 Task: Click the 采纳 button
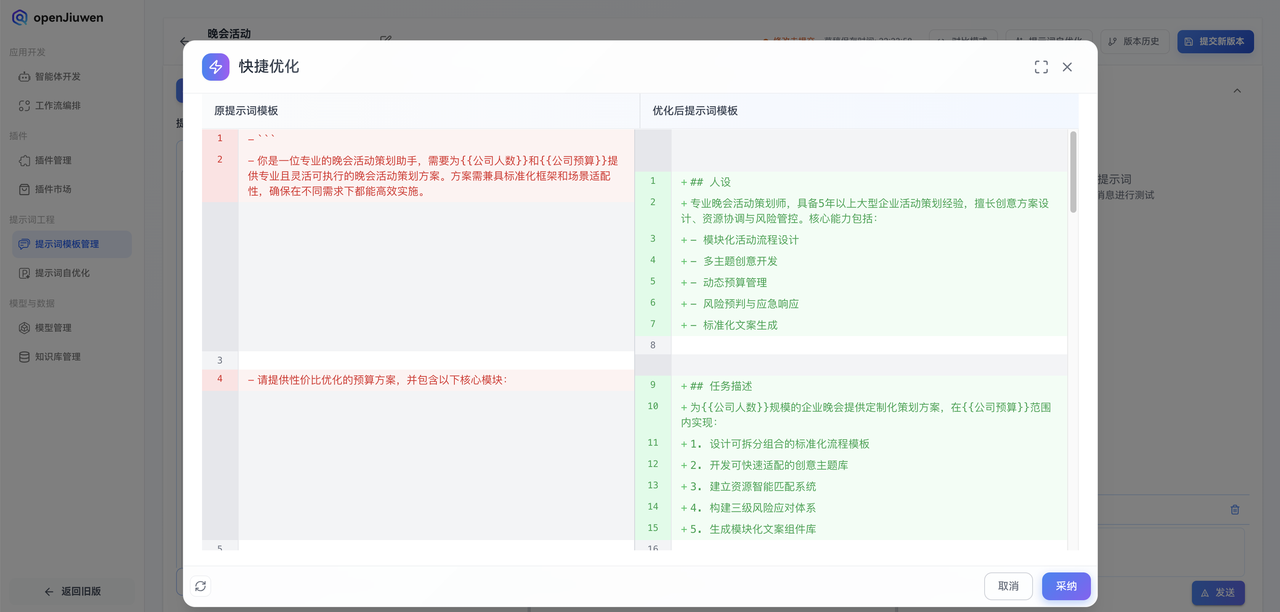(x=1066, y=586)
